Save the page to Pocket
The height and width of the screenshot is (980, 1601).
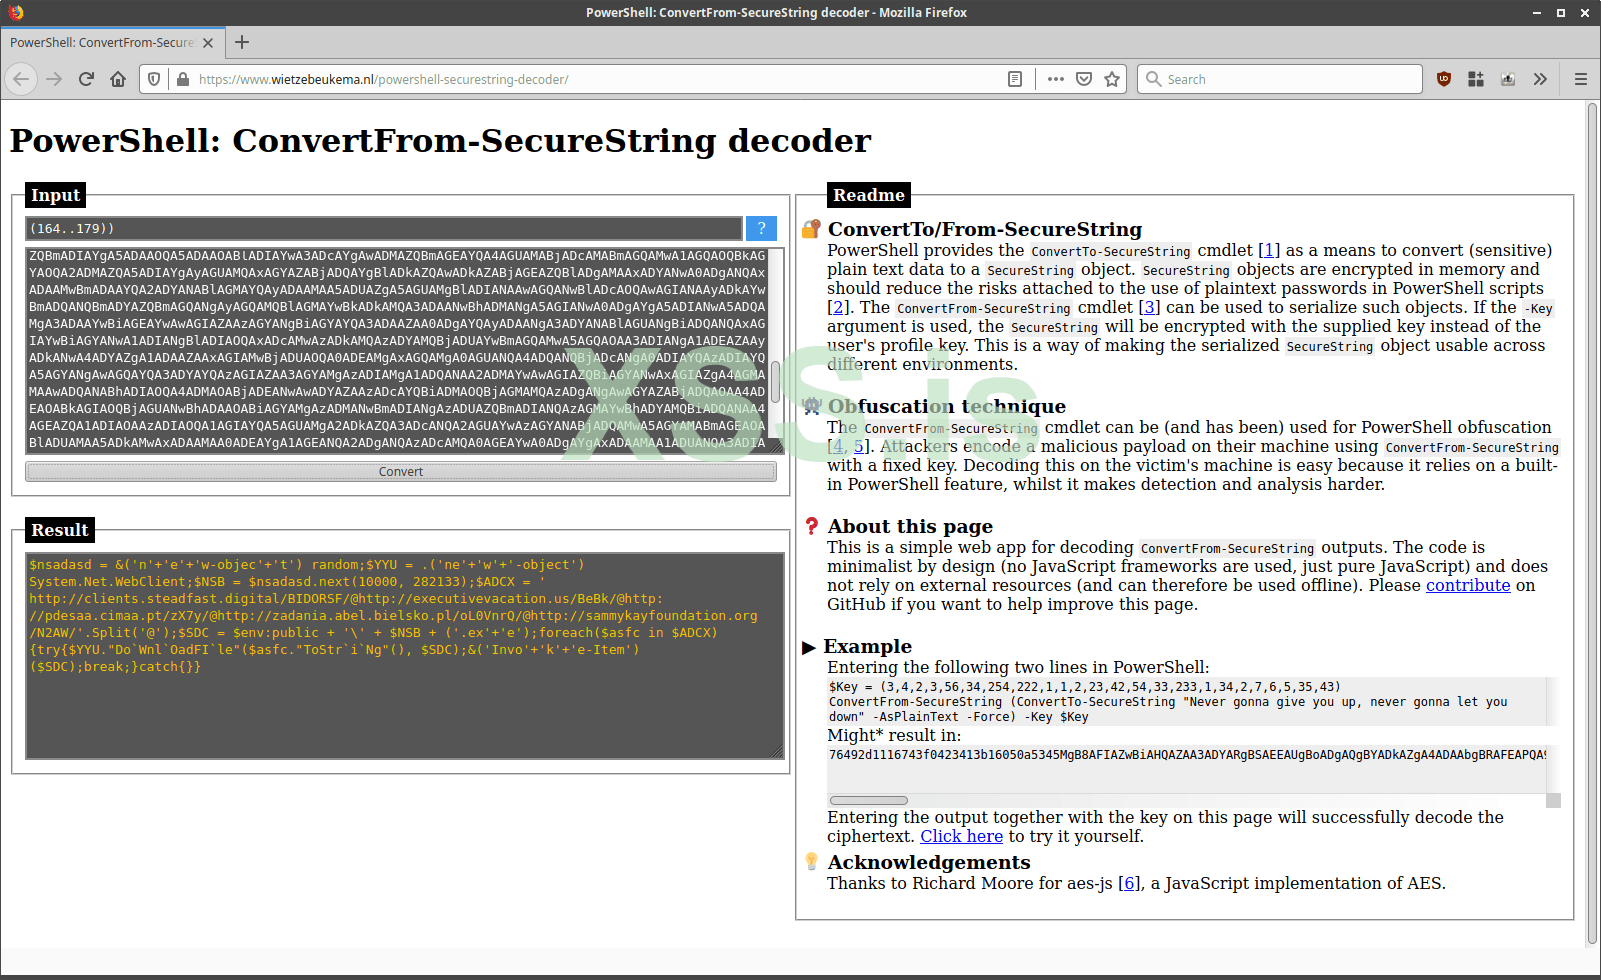1084,79
